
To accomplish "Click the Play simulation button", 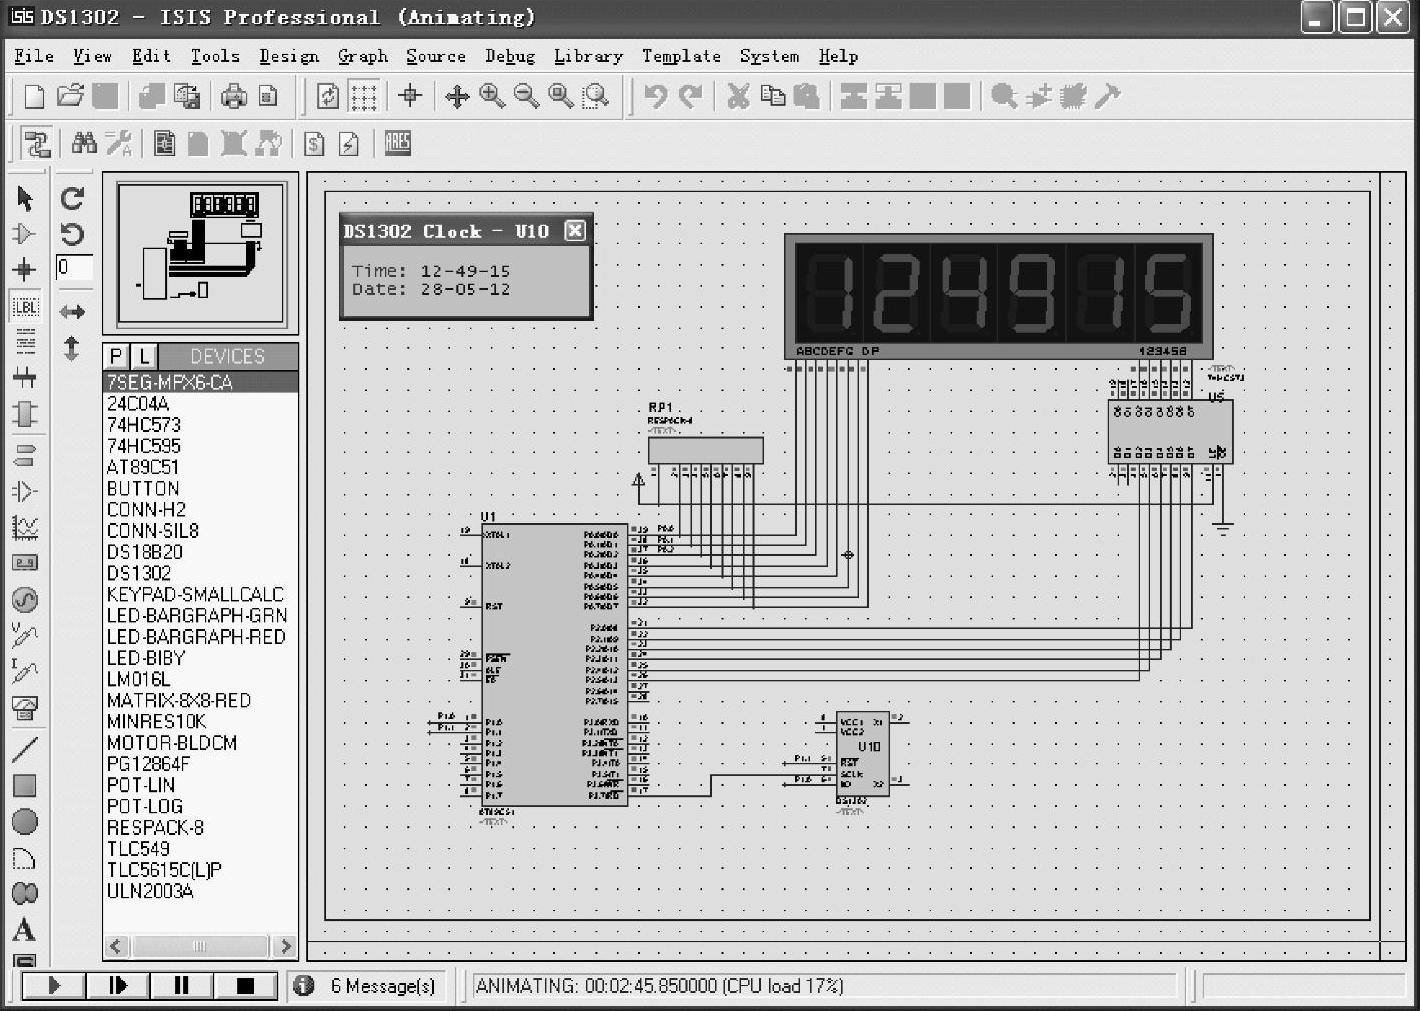I will [54, 986].
